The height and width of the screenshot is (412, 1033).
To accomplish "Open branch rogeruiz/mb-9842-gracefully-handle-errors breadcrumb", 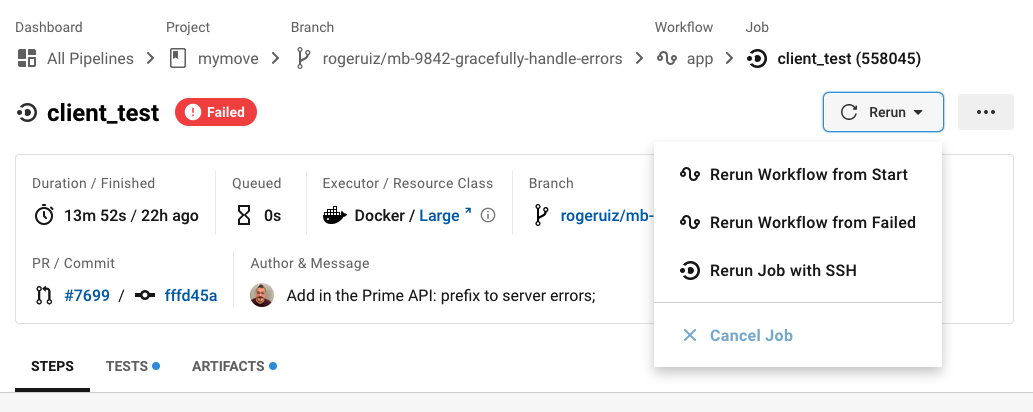I will (472, 59).
